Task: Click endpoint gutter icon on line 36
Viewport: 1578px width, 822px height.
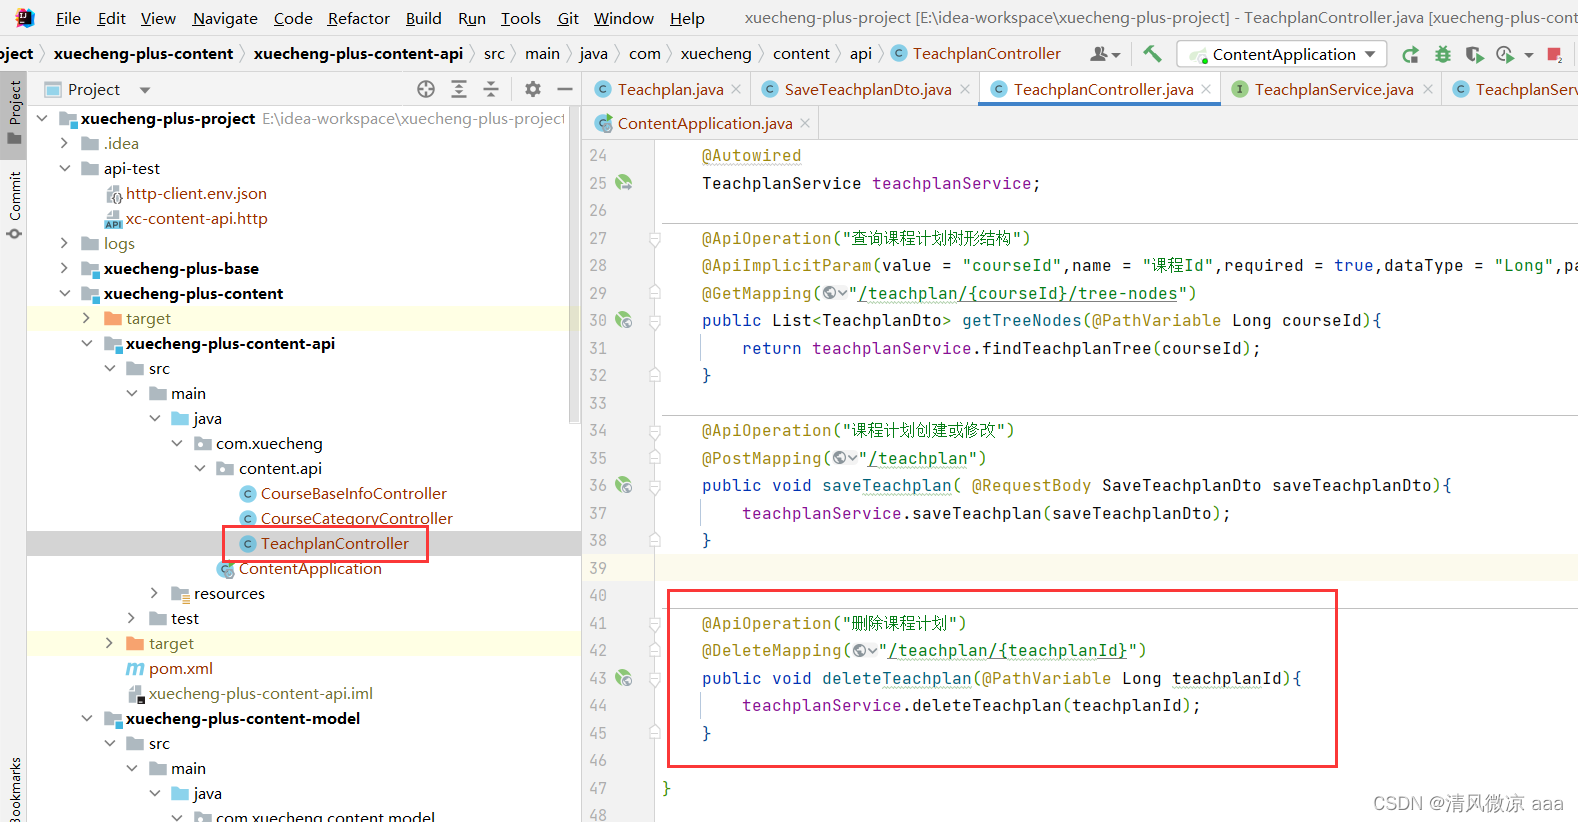Action: click(624, 485)
